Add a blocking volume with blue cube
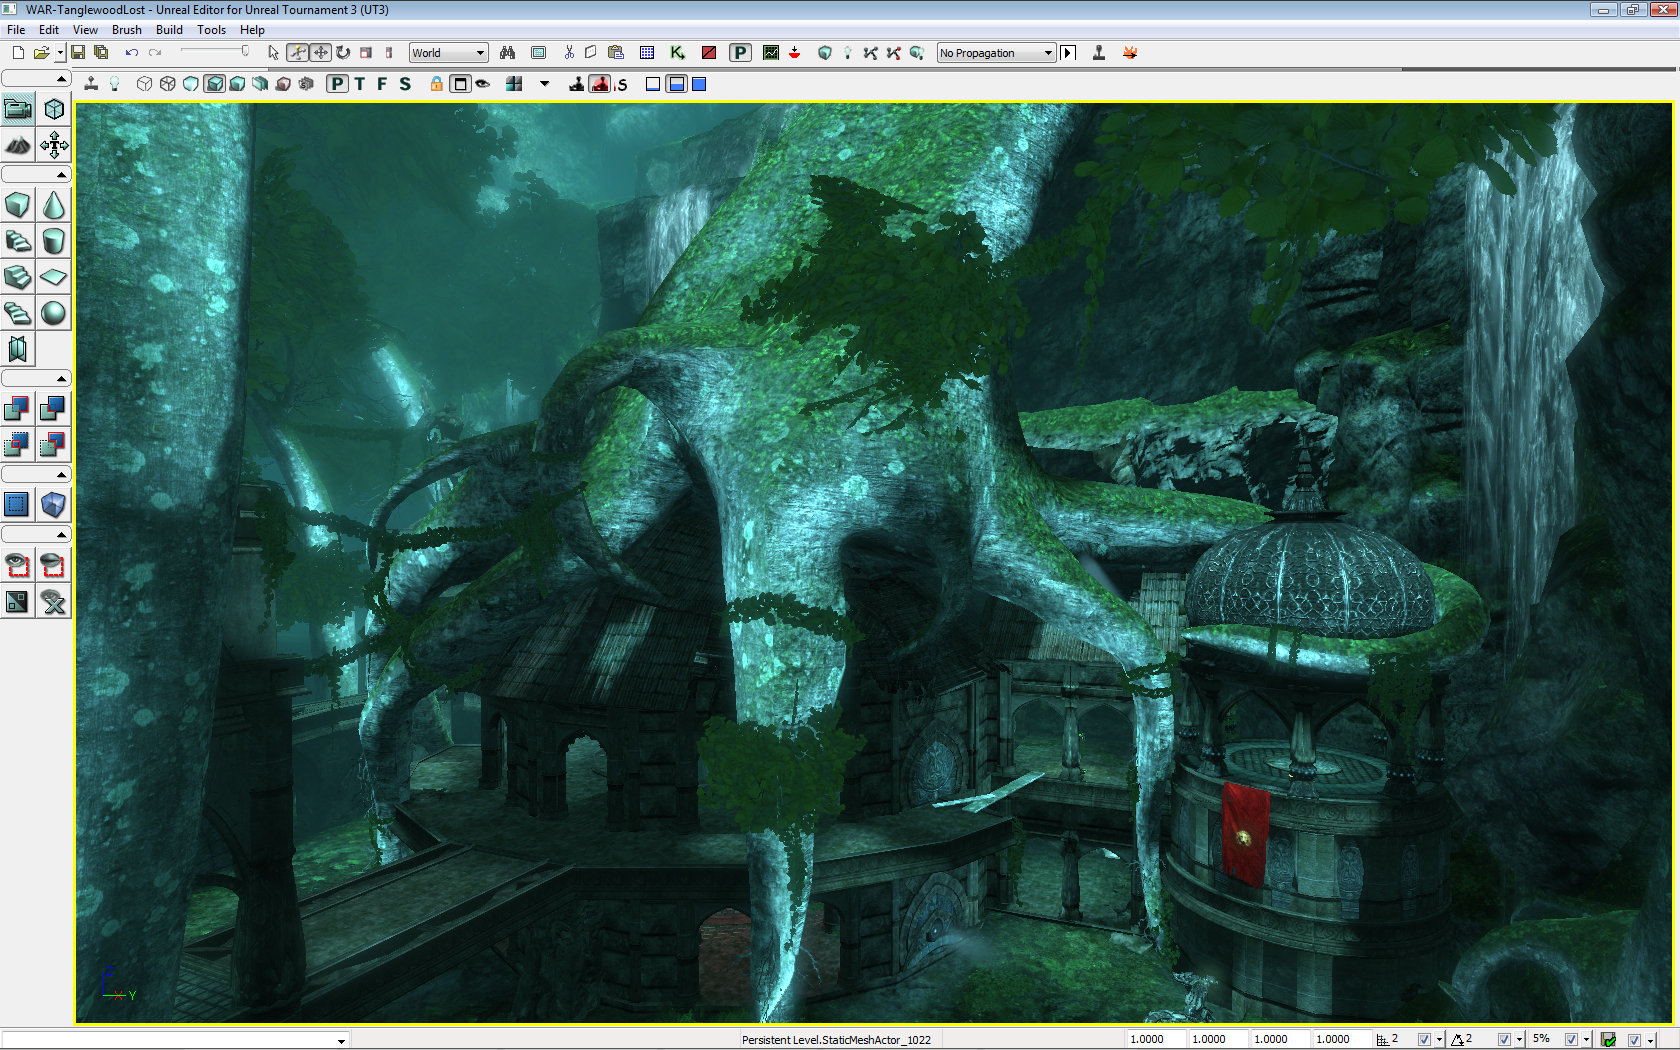The width and height of the screenshot is (1680, 1050). 54,504
